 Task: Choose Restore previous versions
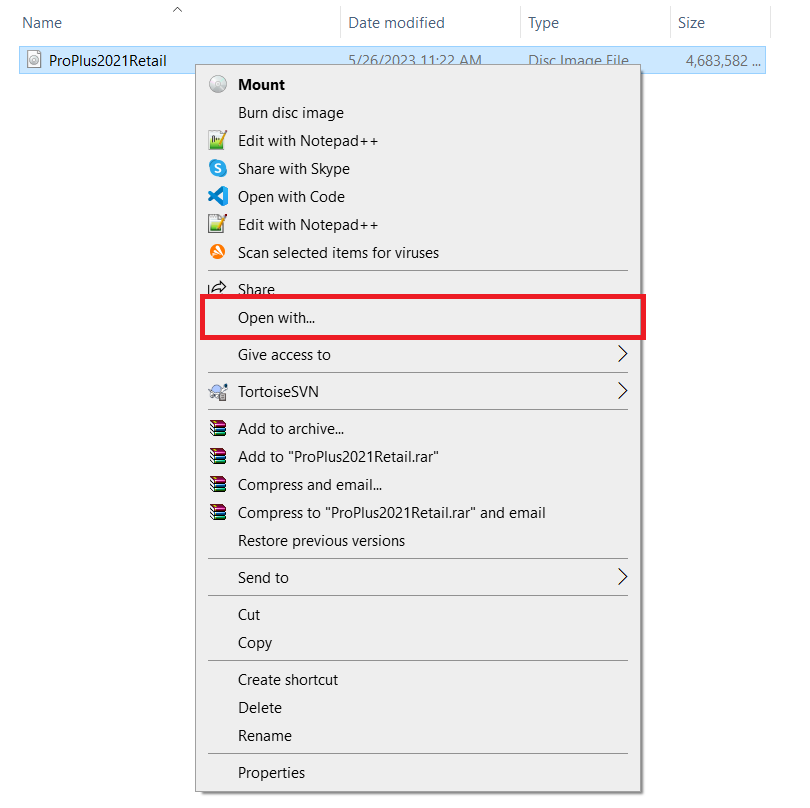point(418,540)
